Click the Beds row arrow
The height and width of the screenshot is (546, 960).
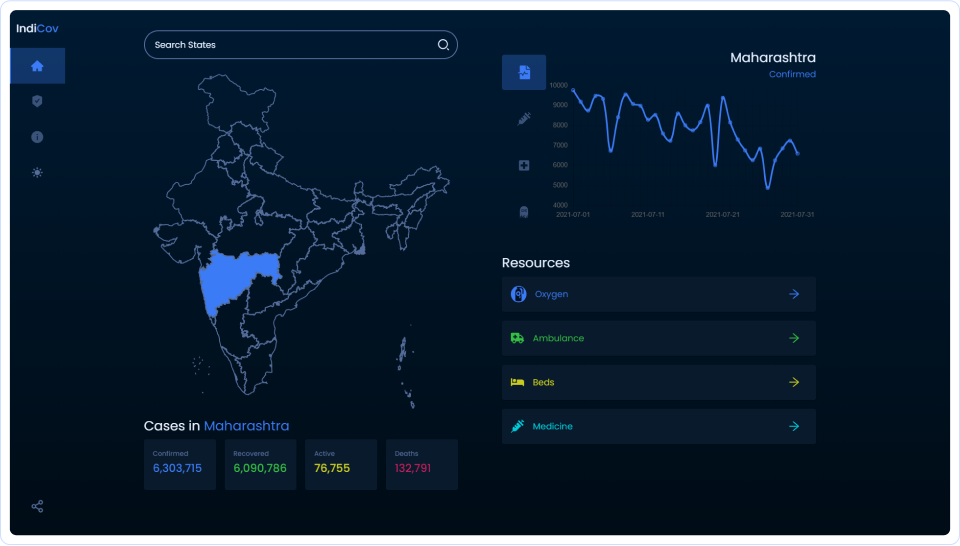[794, 382]
